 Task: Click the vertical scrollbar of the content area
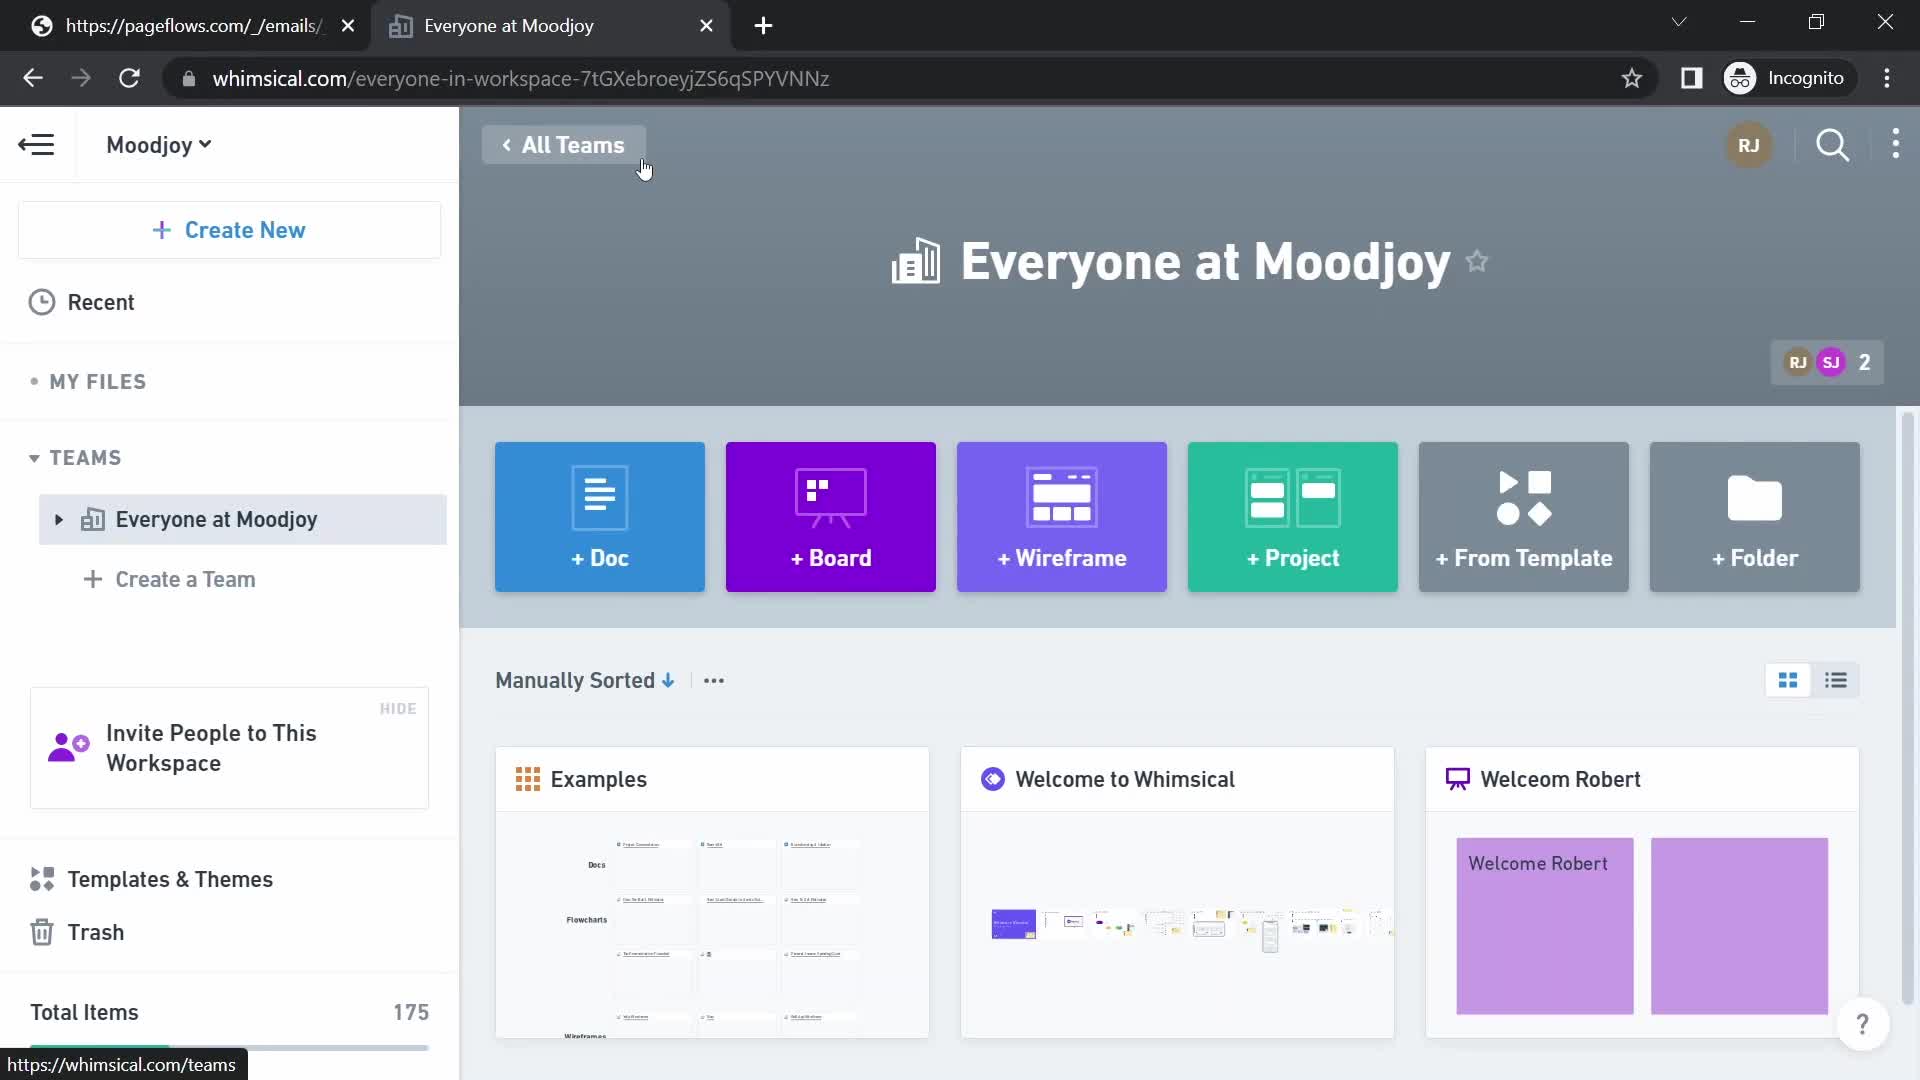[x=1908, y=706]
